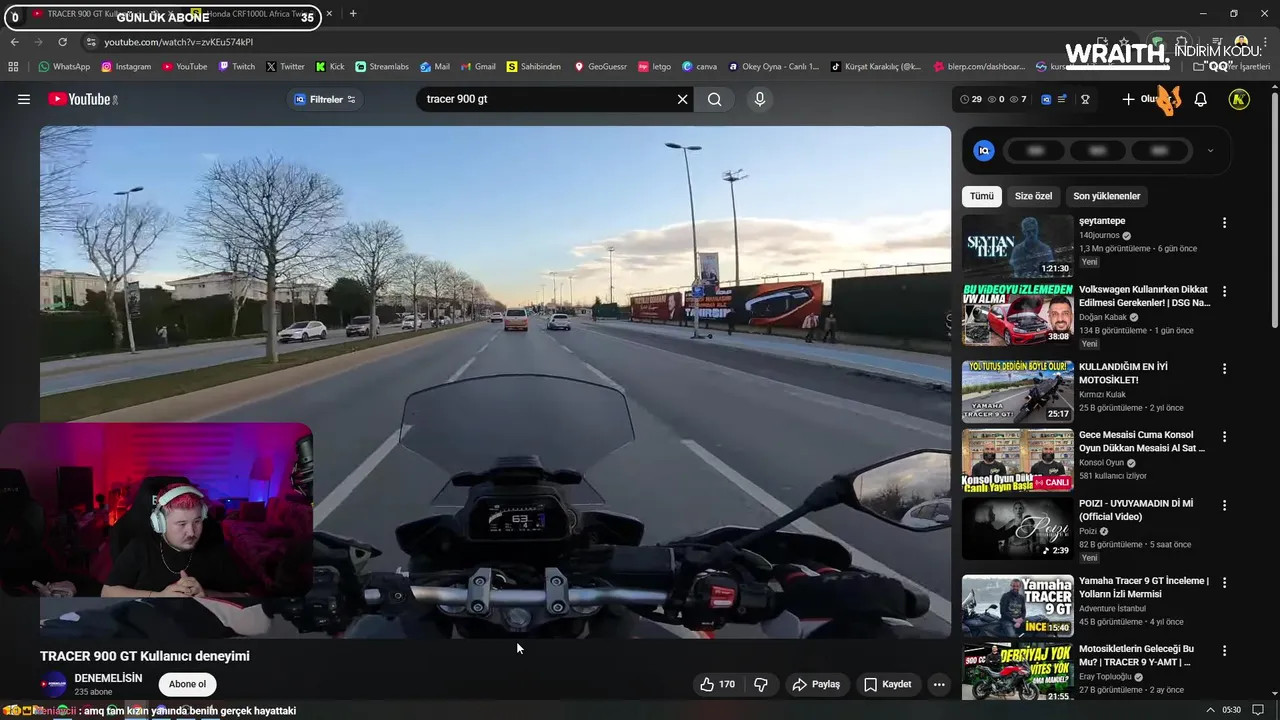
Task: Go to YouTube home via logo
Action: [83, 99]
